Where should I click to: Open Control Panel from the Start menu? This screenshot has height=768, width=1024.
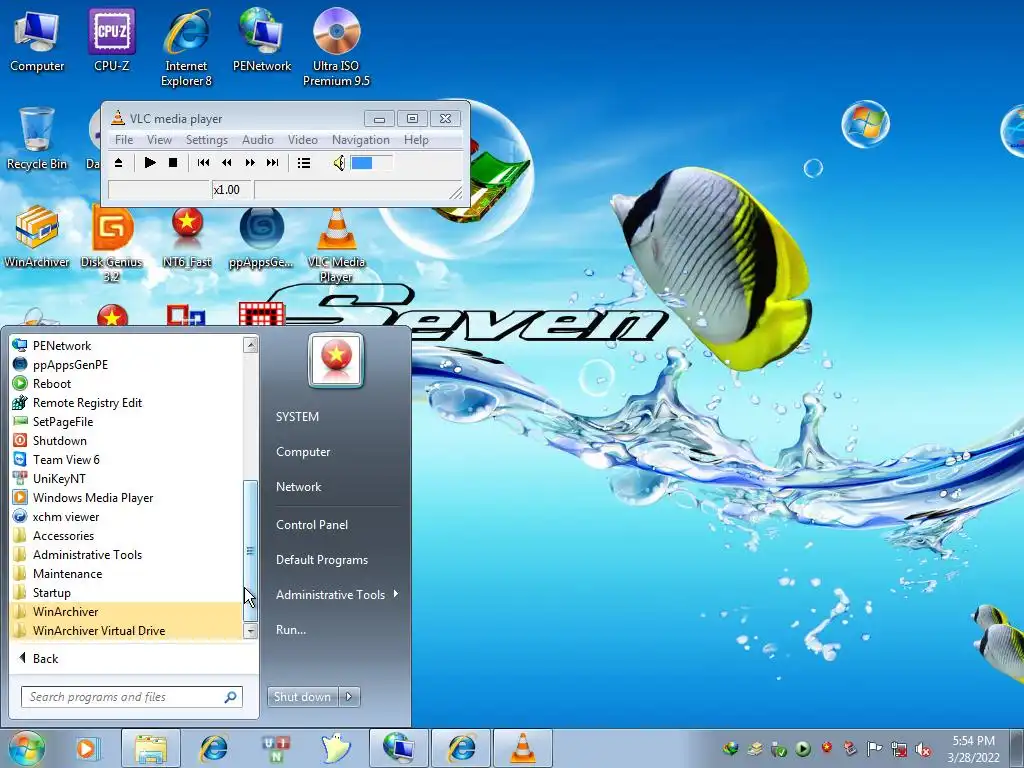[312, 524]
